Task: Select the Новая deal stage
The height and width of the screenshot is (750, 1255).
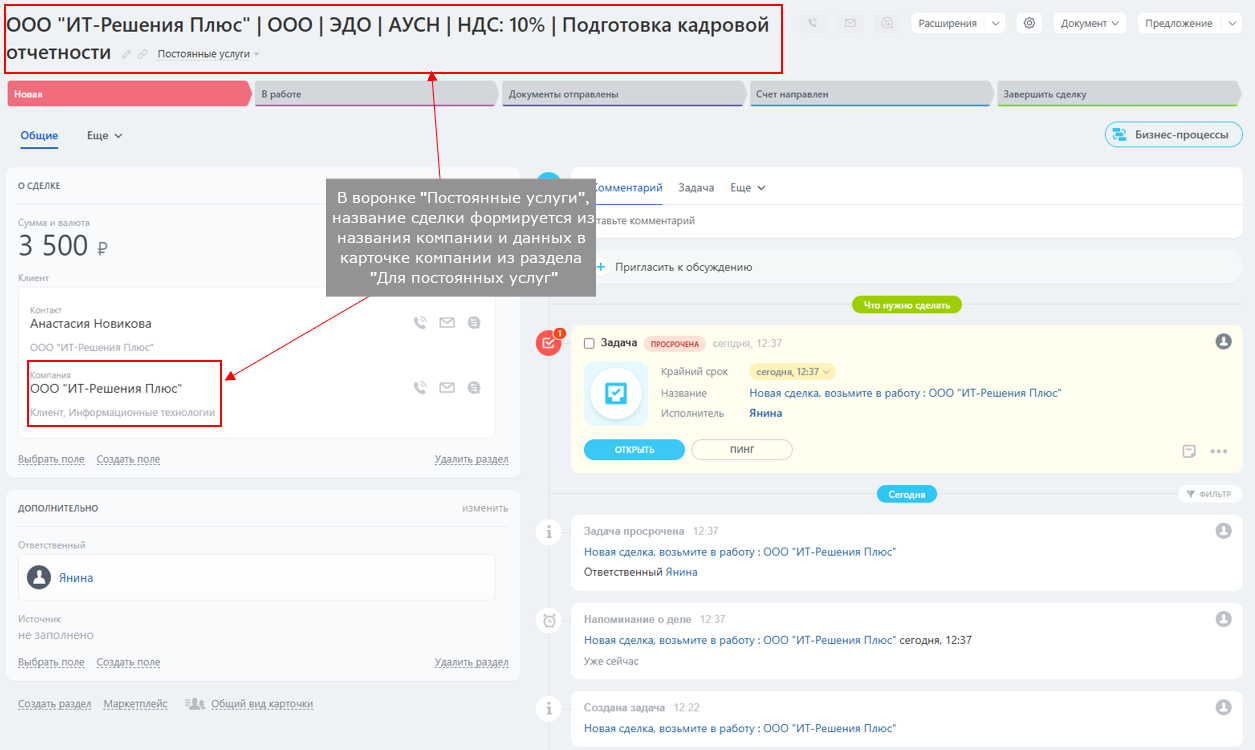Action: pos(128,94)
